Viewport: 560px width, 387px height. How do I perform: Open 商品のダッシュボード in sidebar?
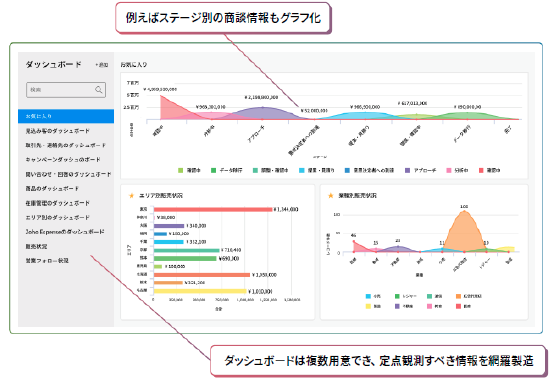tap(52, 189)
